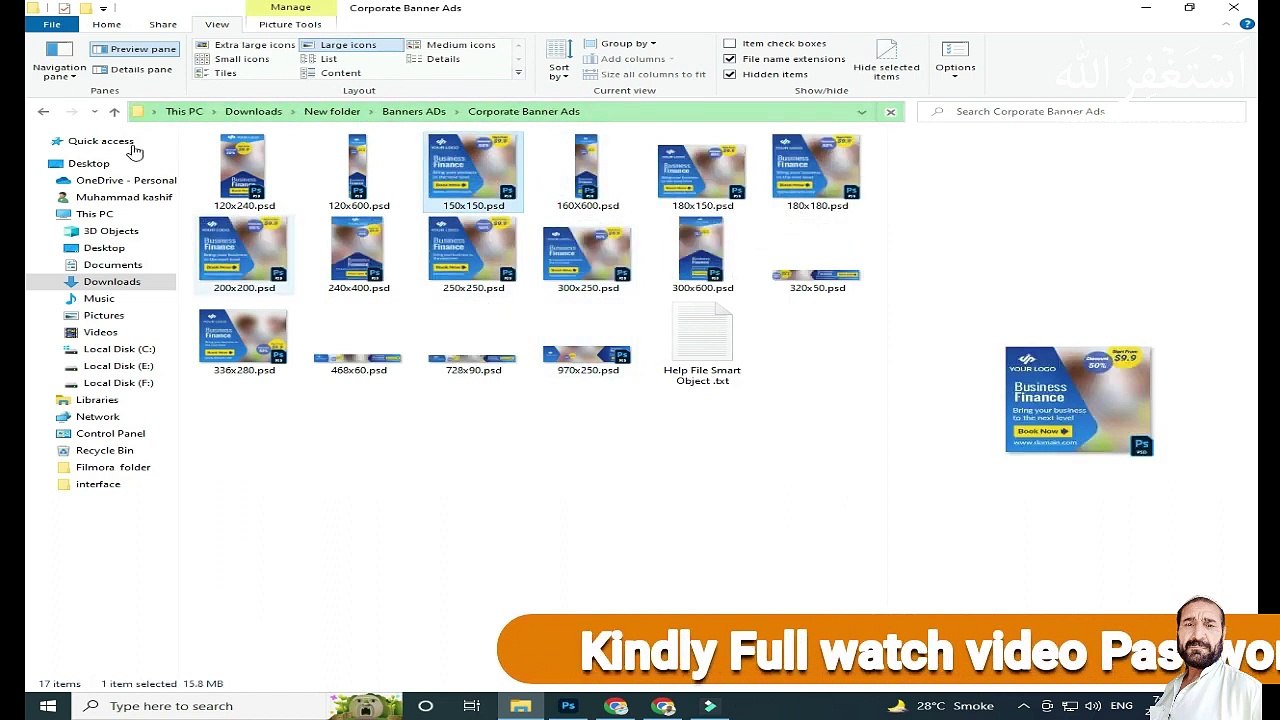Select OneDrive - Personal in the sidebar
Viewport: 1280px width, 720px height.
(x=116, y=181)
